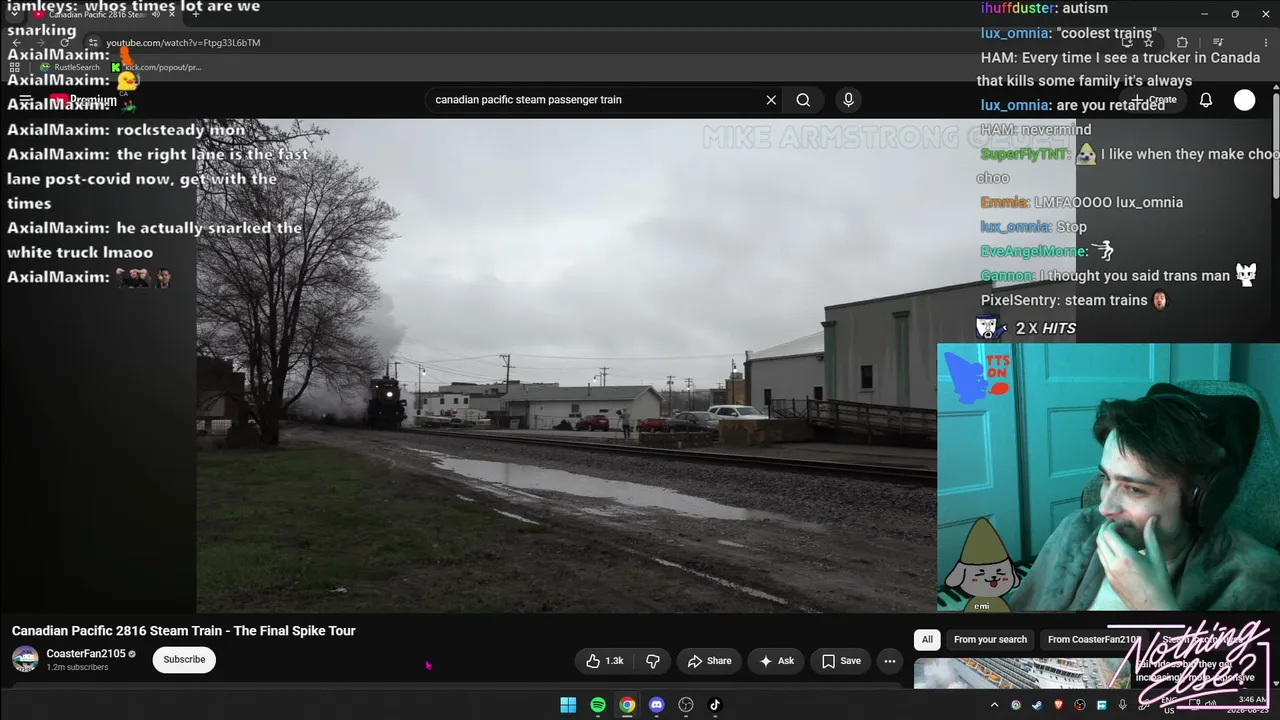Open the browser extensions puzzle menu
Viewport: 1280px width, 720px height.
point(1182,43)
